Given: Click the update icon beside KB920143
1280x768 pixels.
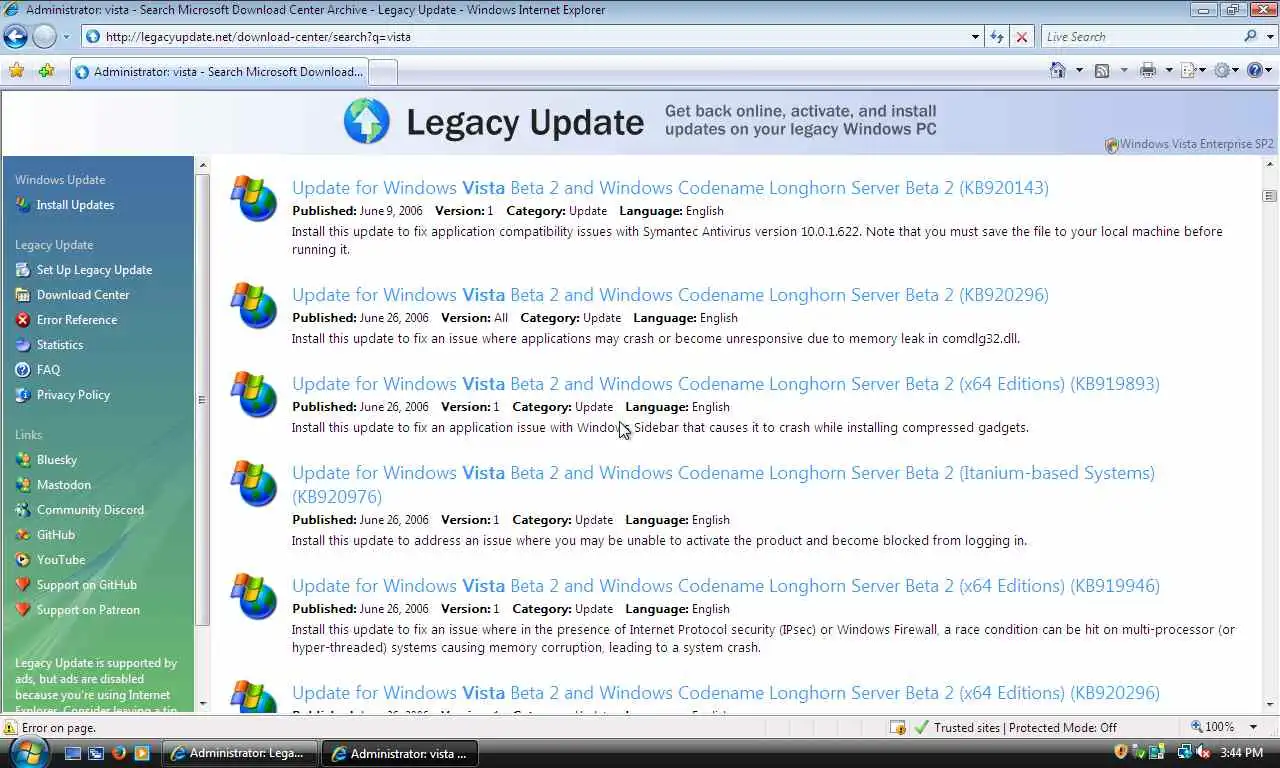Looking at the screenshot, I should tap(254, 198).
